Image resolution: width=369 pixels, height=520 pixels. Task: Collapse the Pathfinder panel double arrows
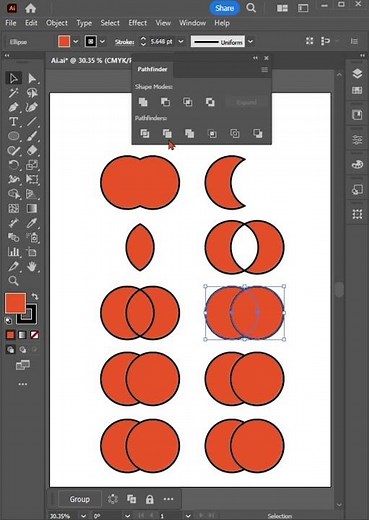(255, 58)
